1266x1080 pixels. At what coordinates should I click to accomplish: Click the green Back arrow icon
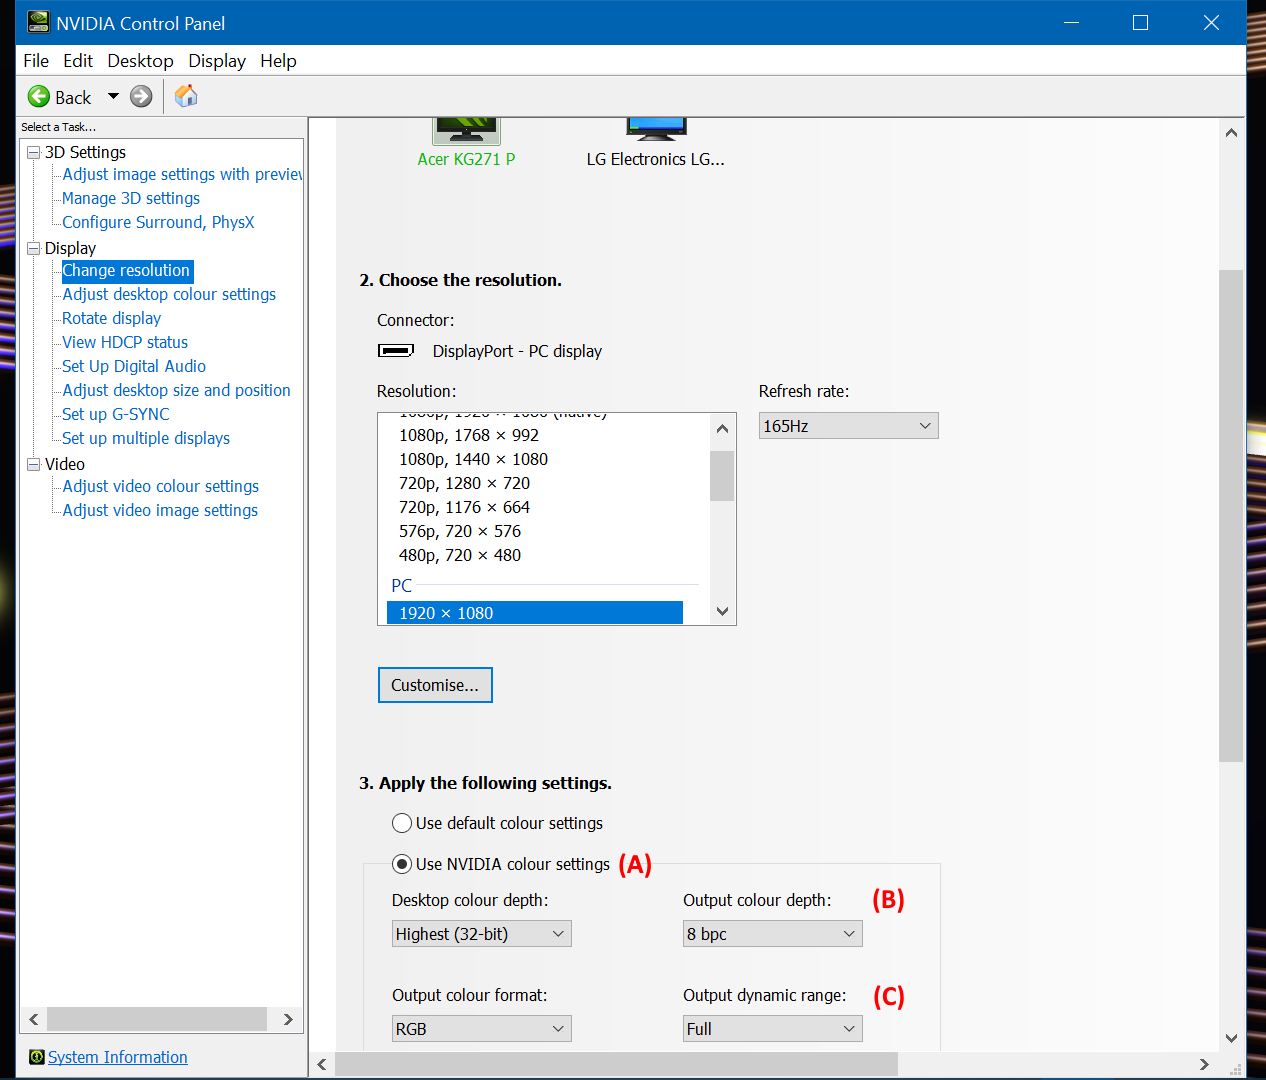point(39,96)
